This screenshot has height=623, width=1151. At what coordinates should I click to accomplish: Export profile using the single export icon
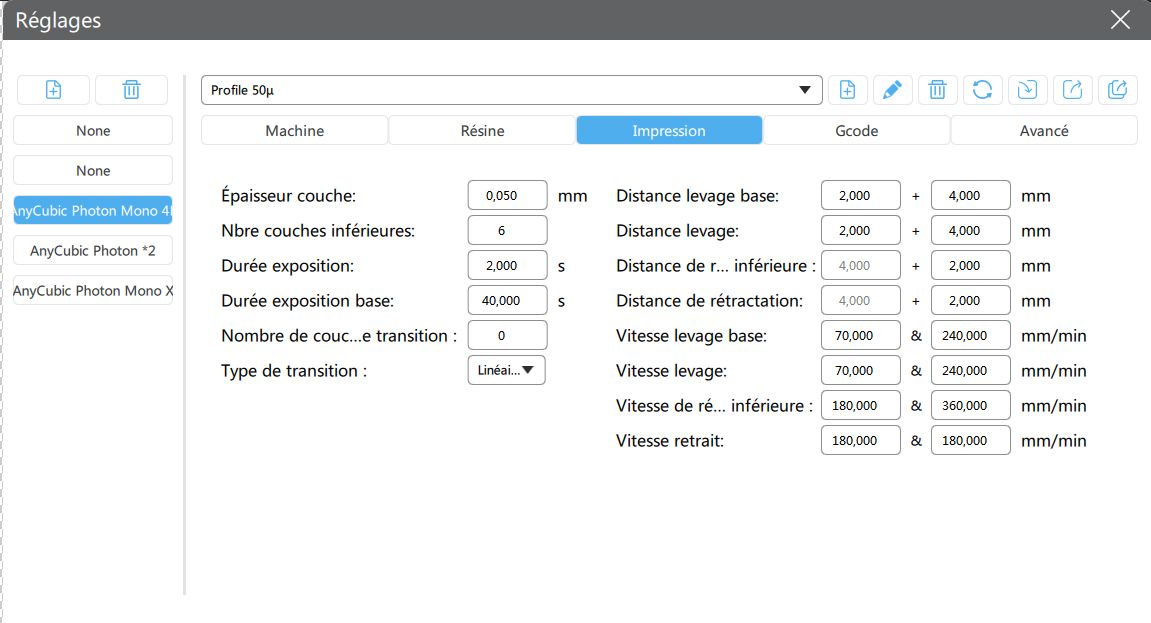tap(1072, 90)
